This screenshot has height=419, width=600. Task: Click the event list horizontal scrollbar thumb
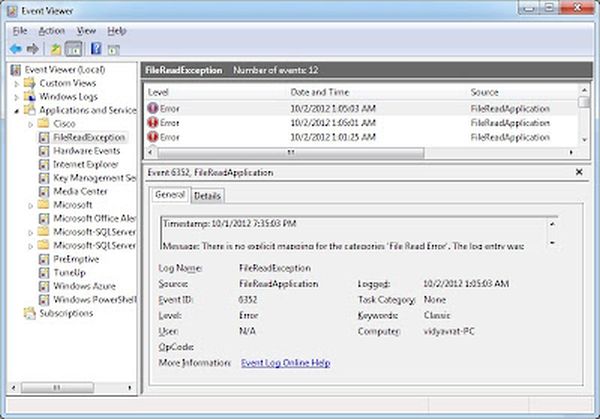click(x=291, y=153)
